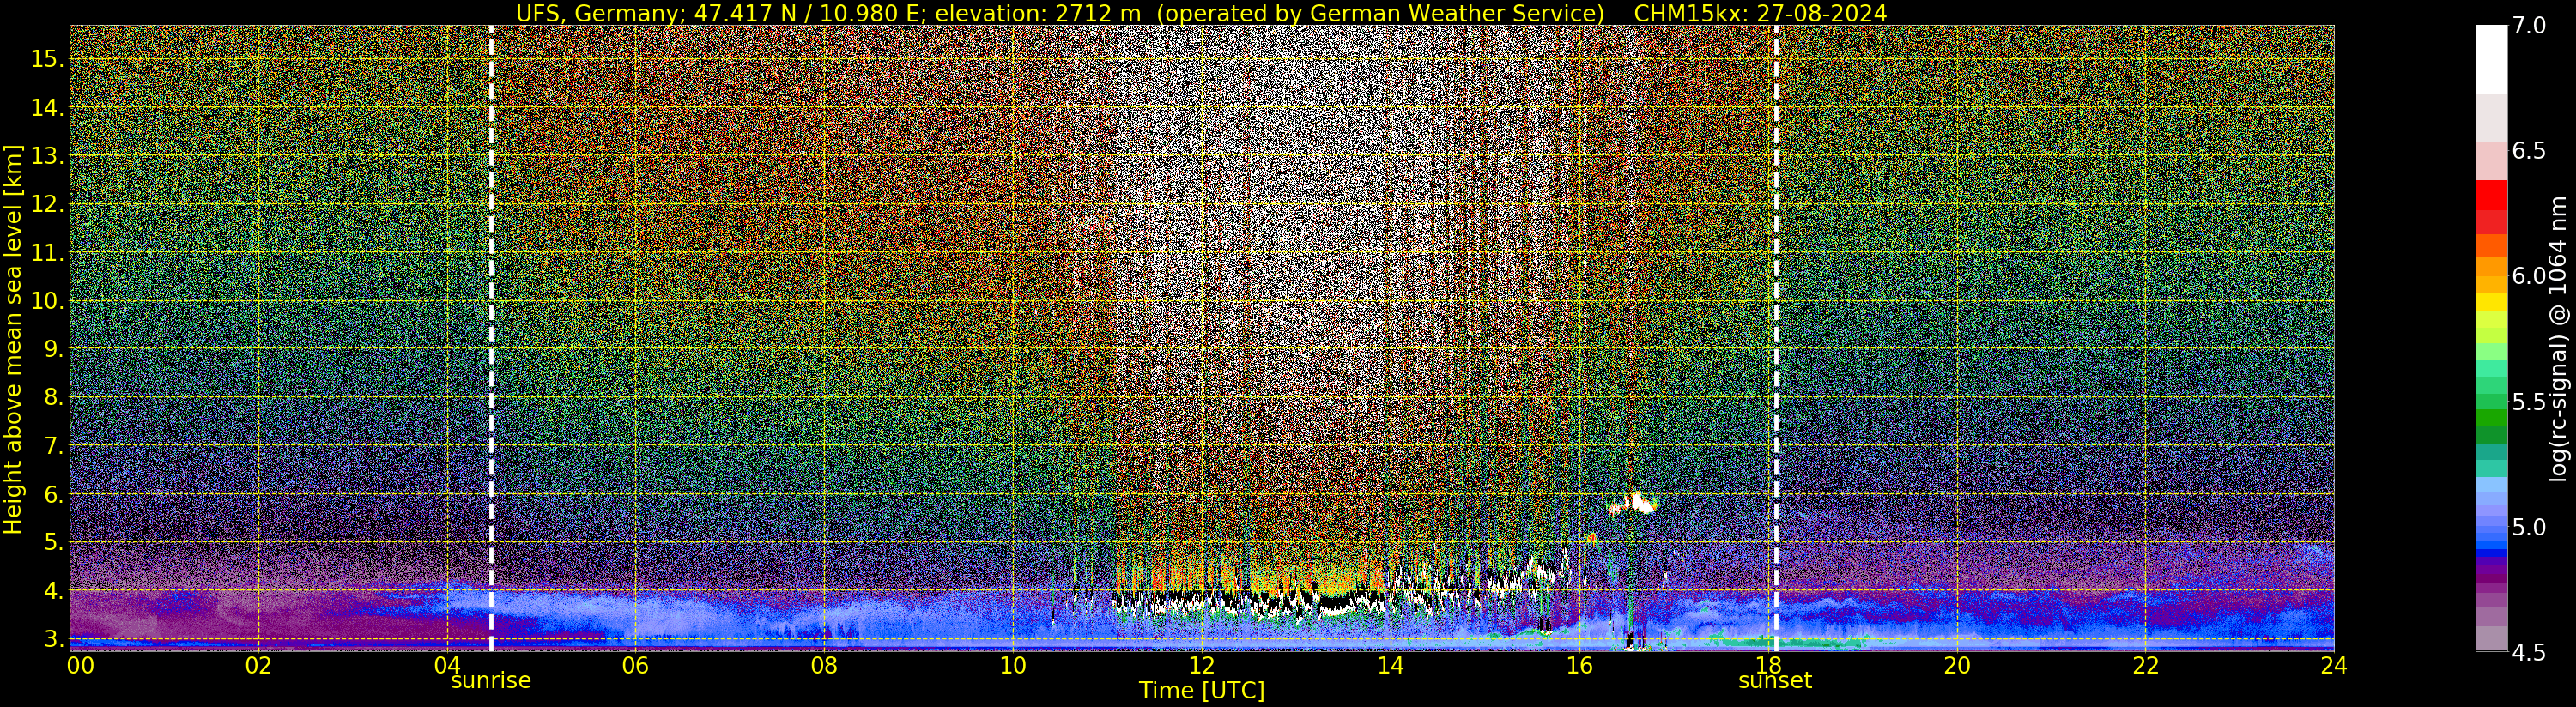This screenshot has width=2576, height=707.
Task: Click the '7.' height tick label
Action: (x=53, y=445)
